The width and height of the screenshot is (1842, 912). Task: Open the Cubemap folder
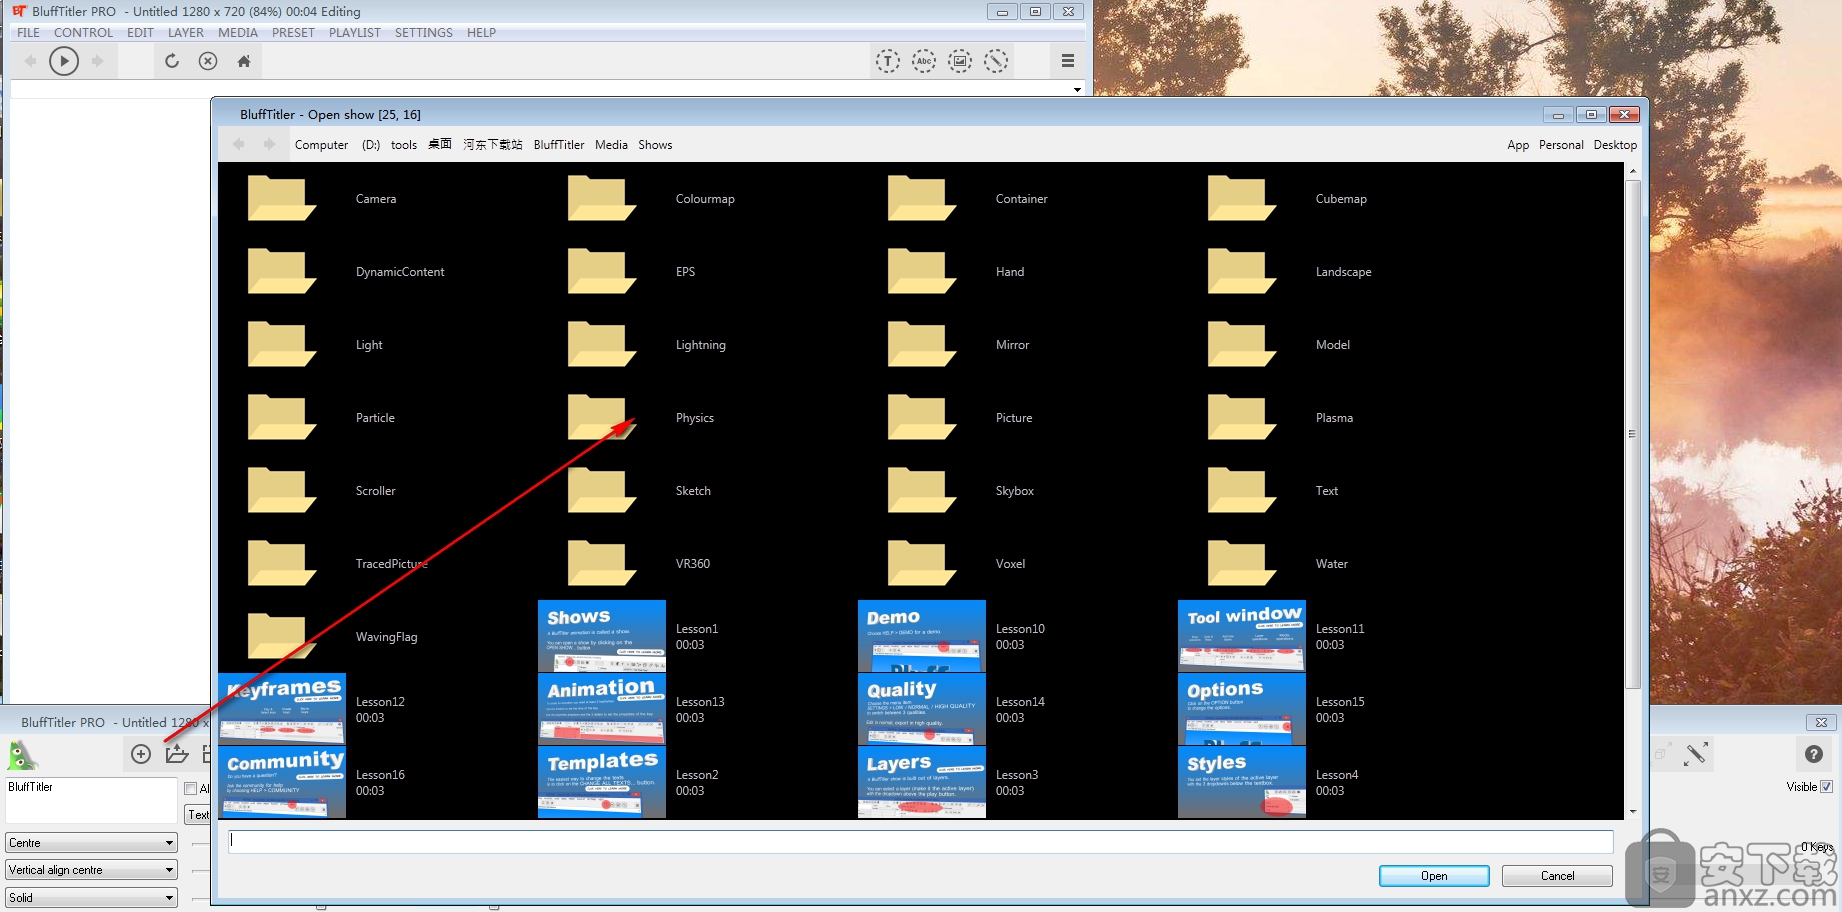pos(1242,198)
